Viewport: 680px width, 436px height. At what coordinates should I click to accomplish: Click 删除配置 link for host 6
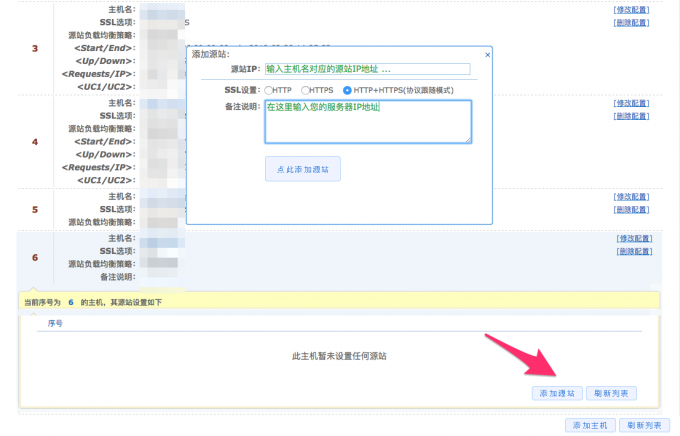pyautogui.click(x=634, y=252)
